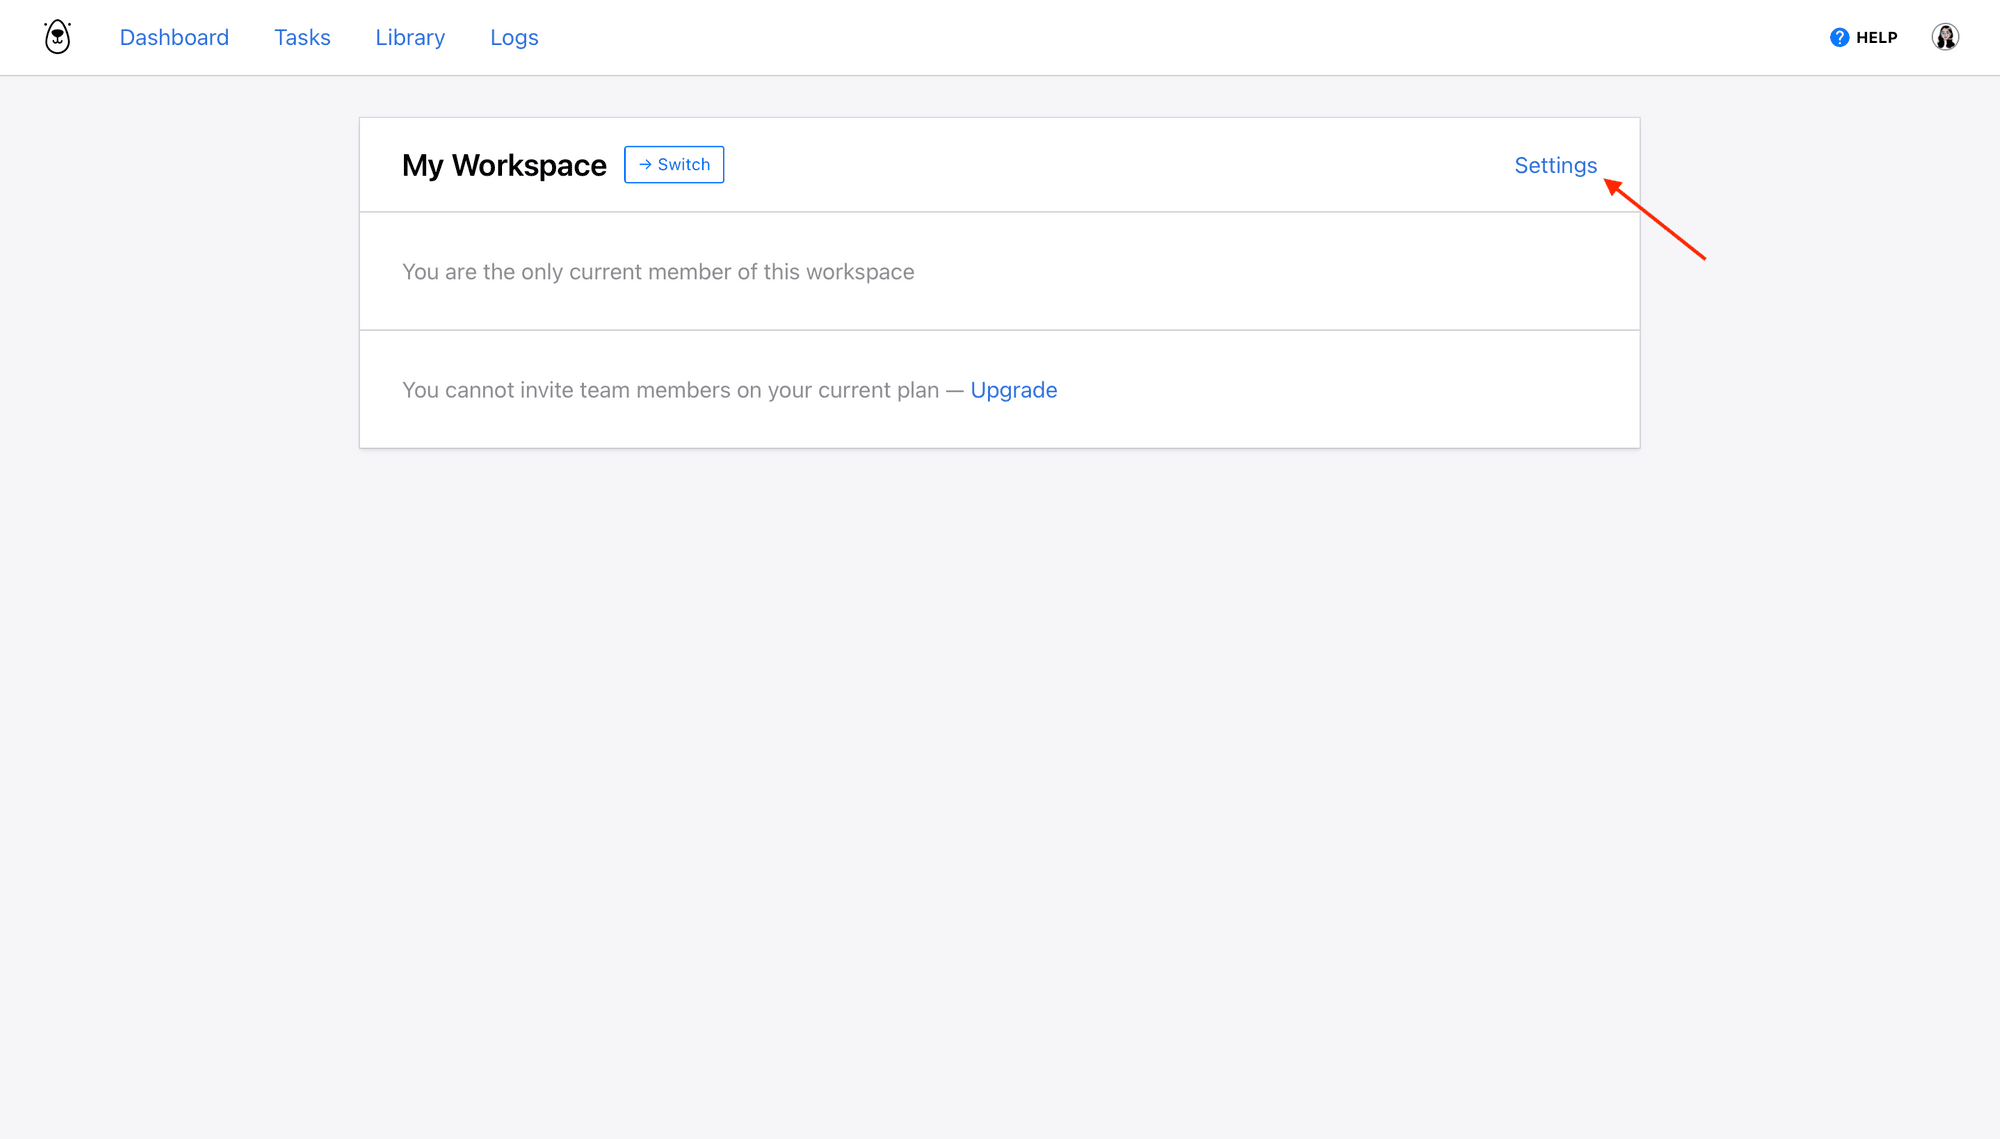Click the HELP label
Screen dimensions: 2000x1139
[x=1877, y=37]
